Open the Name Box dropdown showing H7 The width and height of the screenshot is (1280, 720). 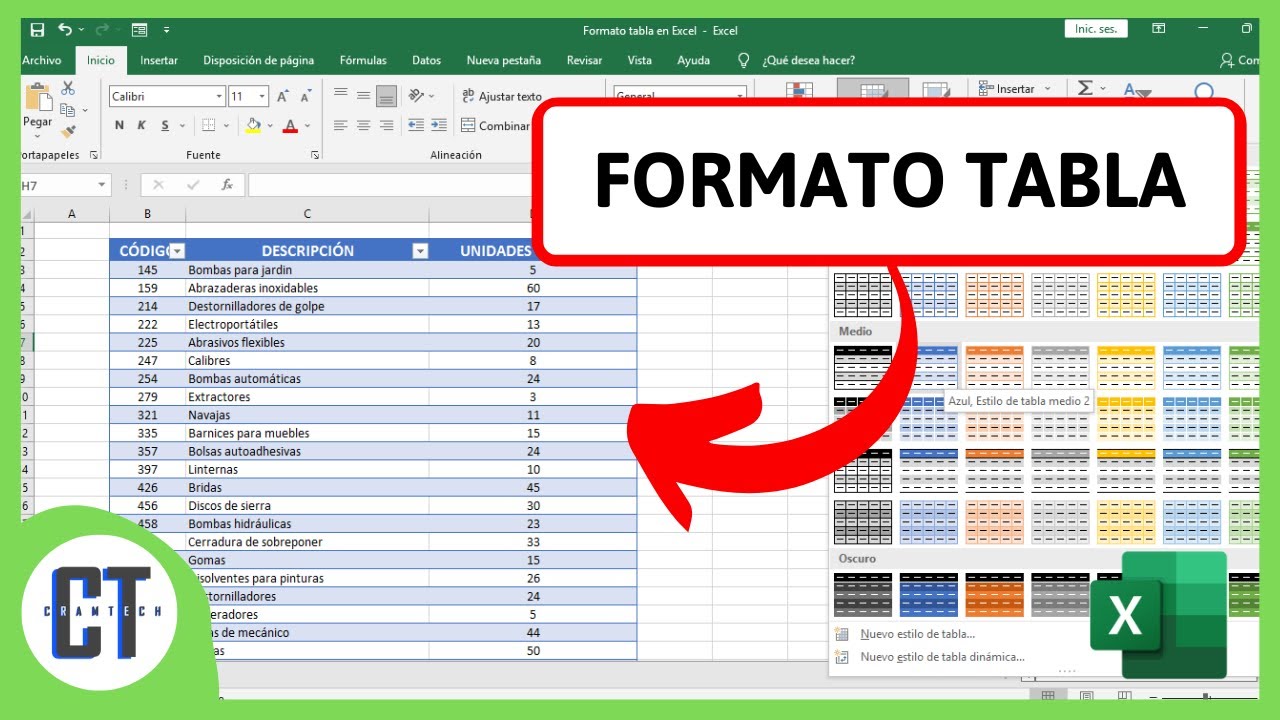pos(102,185)
